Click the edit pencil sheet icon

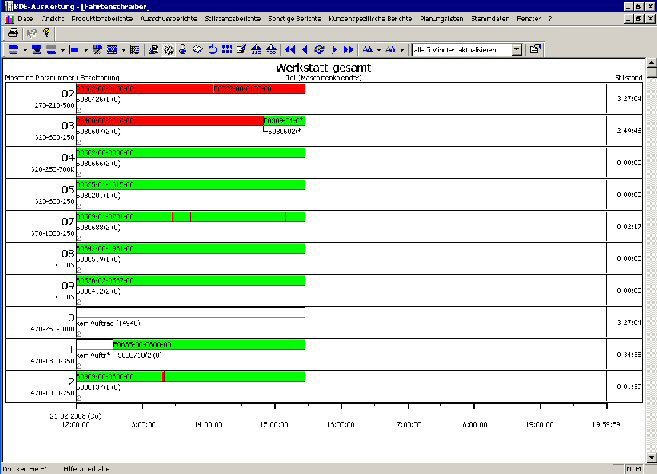241,50
